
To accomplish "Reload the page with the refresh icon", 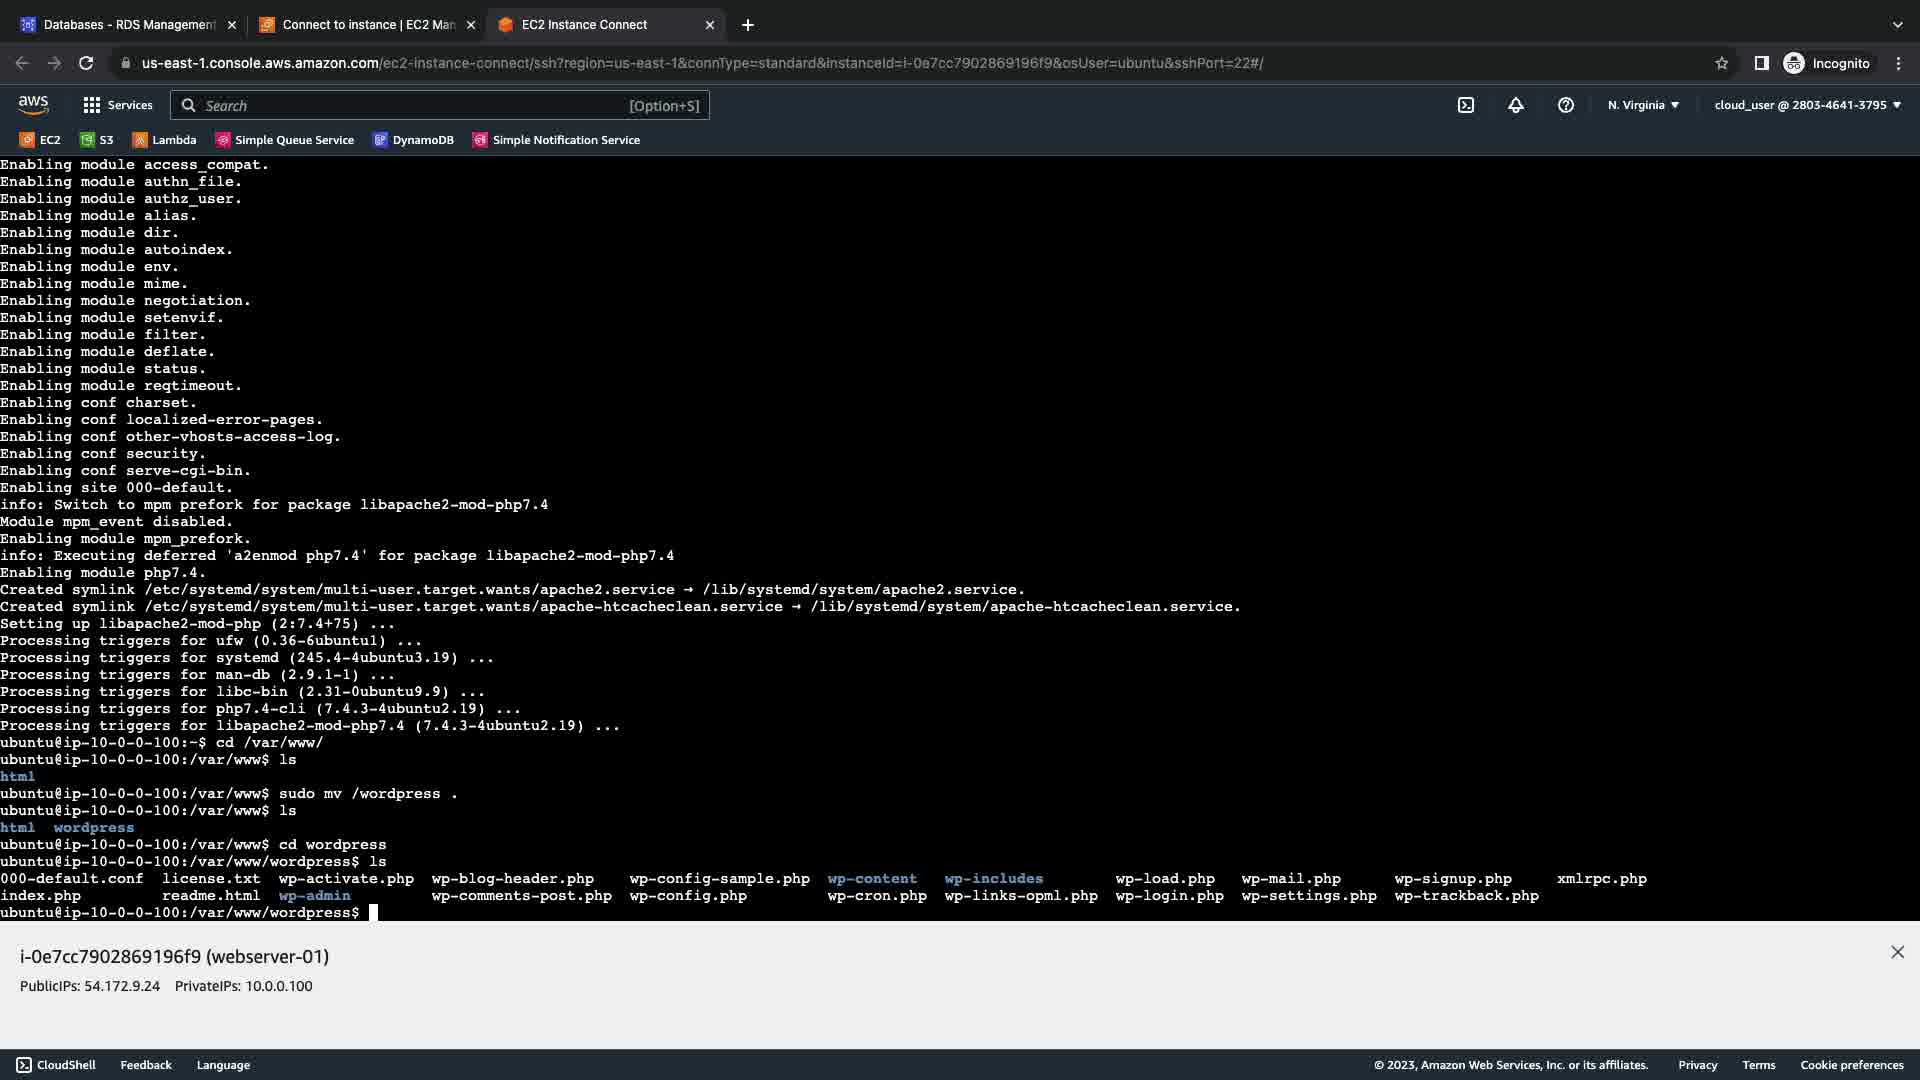I will [86, 63].
